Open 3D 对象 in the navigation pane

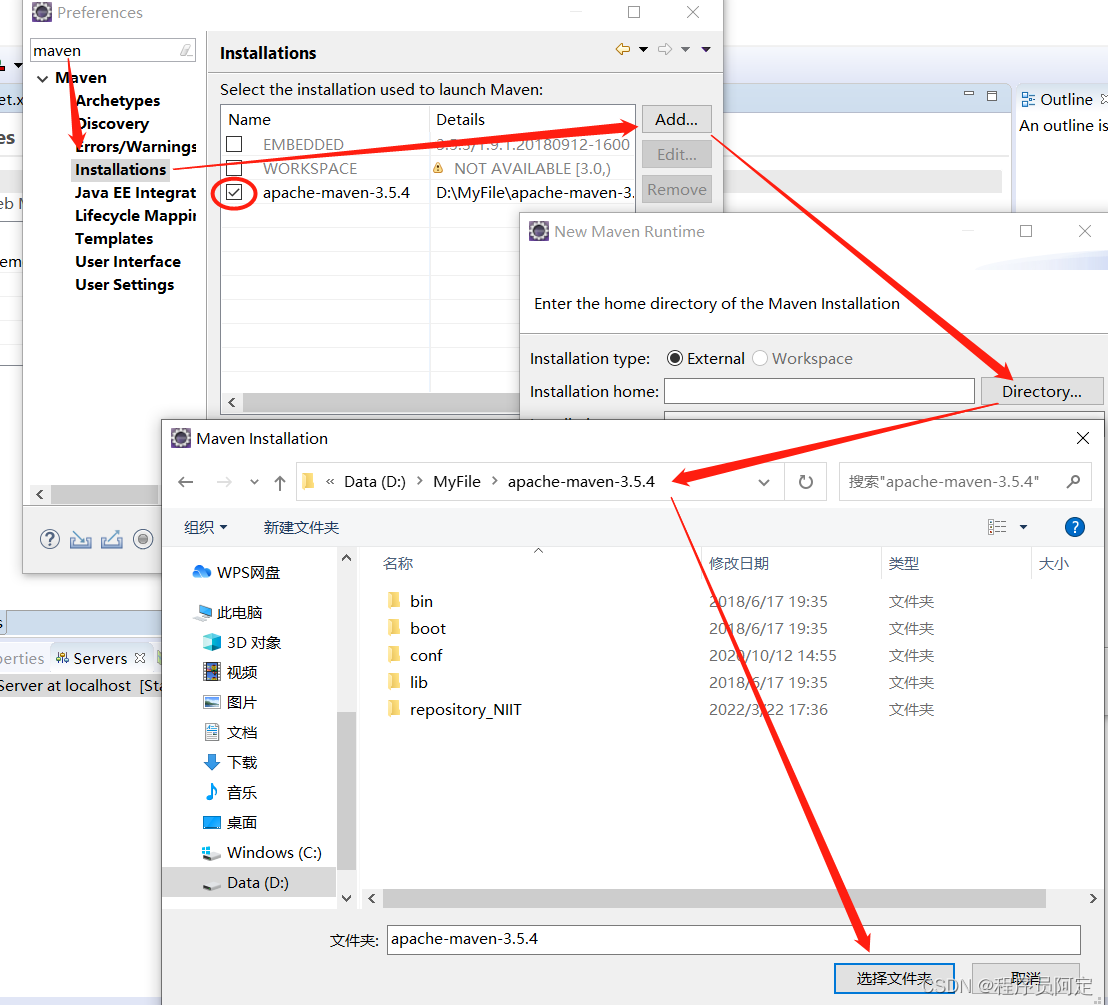pos(242,642)
